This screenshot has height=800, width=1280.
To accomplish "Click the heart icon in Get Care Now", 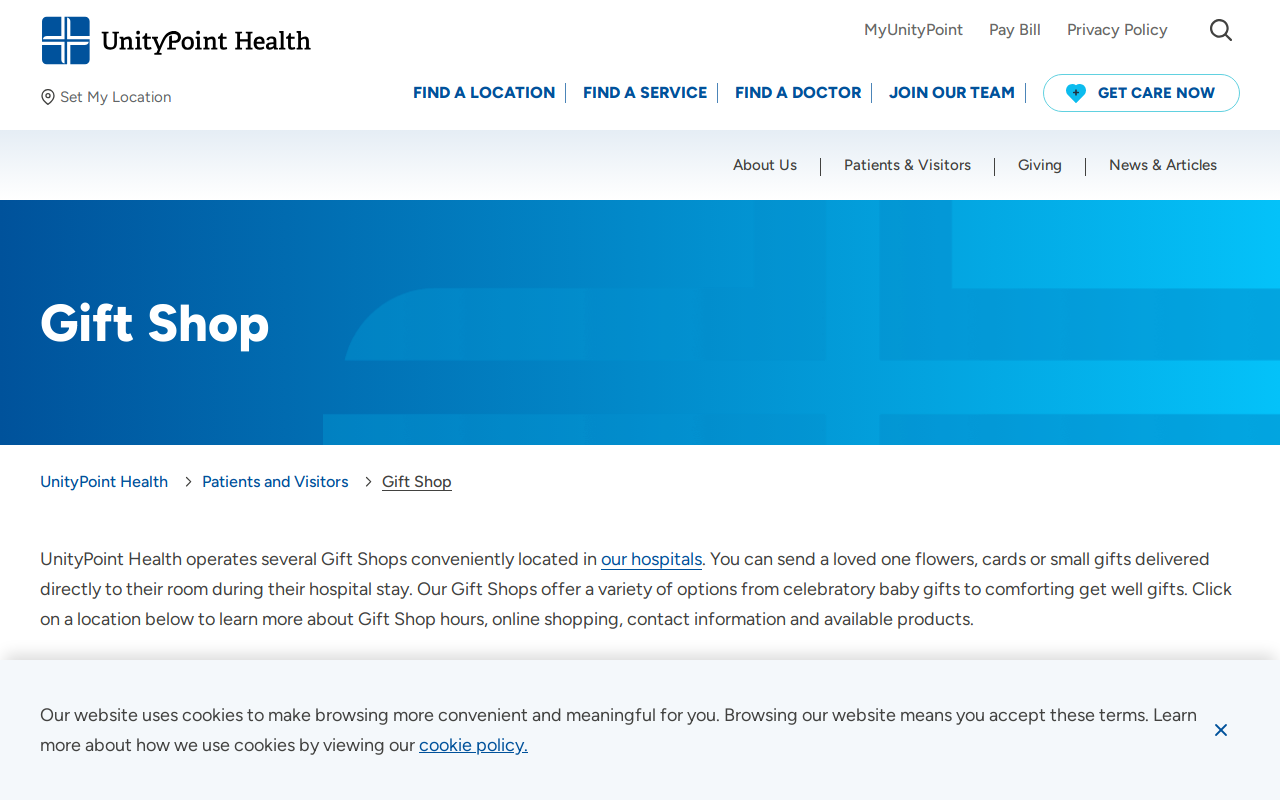I will pyautogui.click(x=1076, y=93).
